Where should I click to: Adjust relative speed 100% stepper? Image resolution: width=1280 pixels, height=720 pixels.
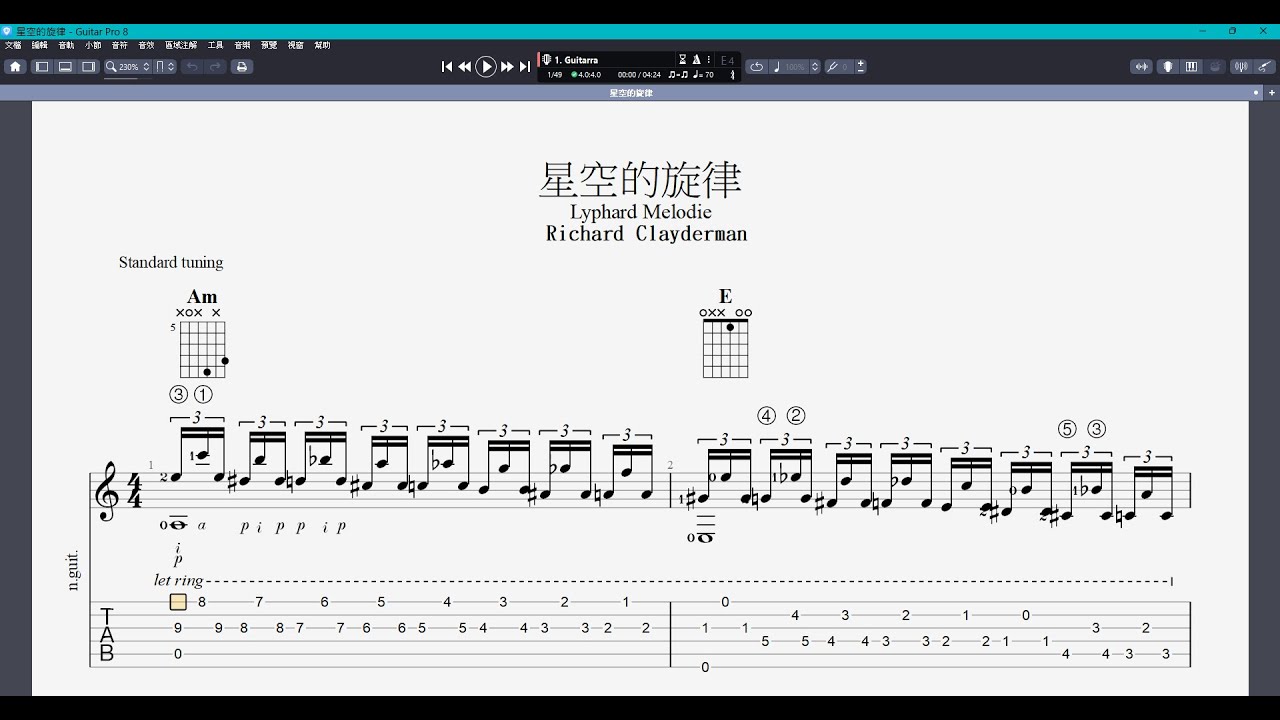point(815,67)
